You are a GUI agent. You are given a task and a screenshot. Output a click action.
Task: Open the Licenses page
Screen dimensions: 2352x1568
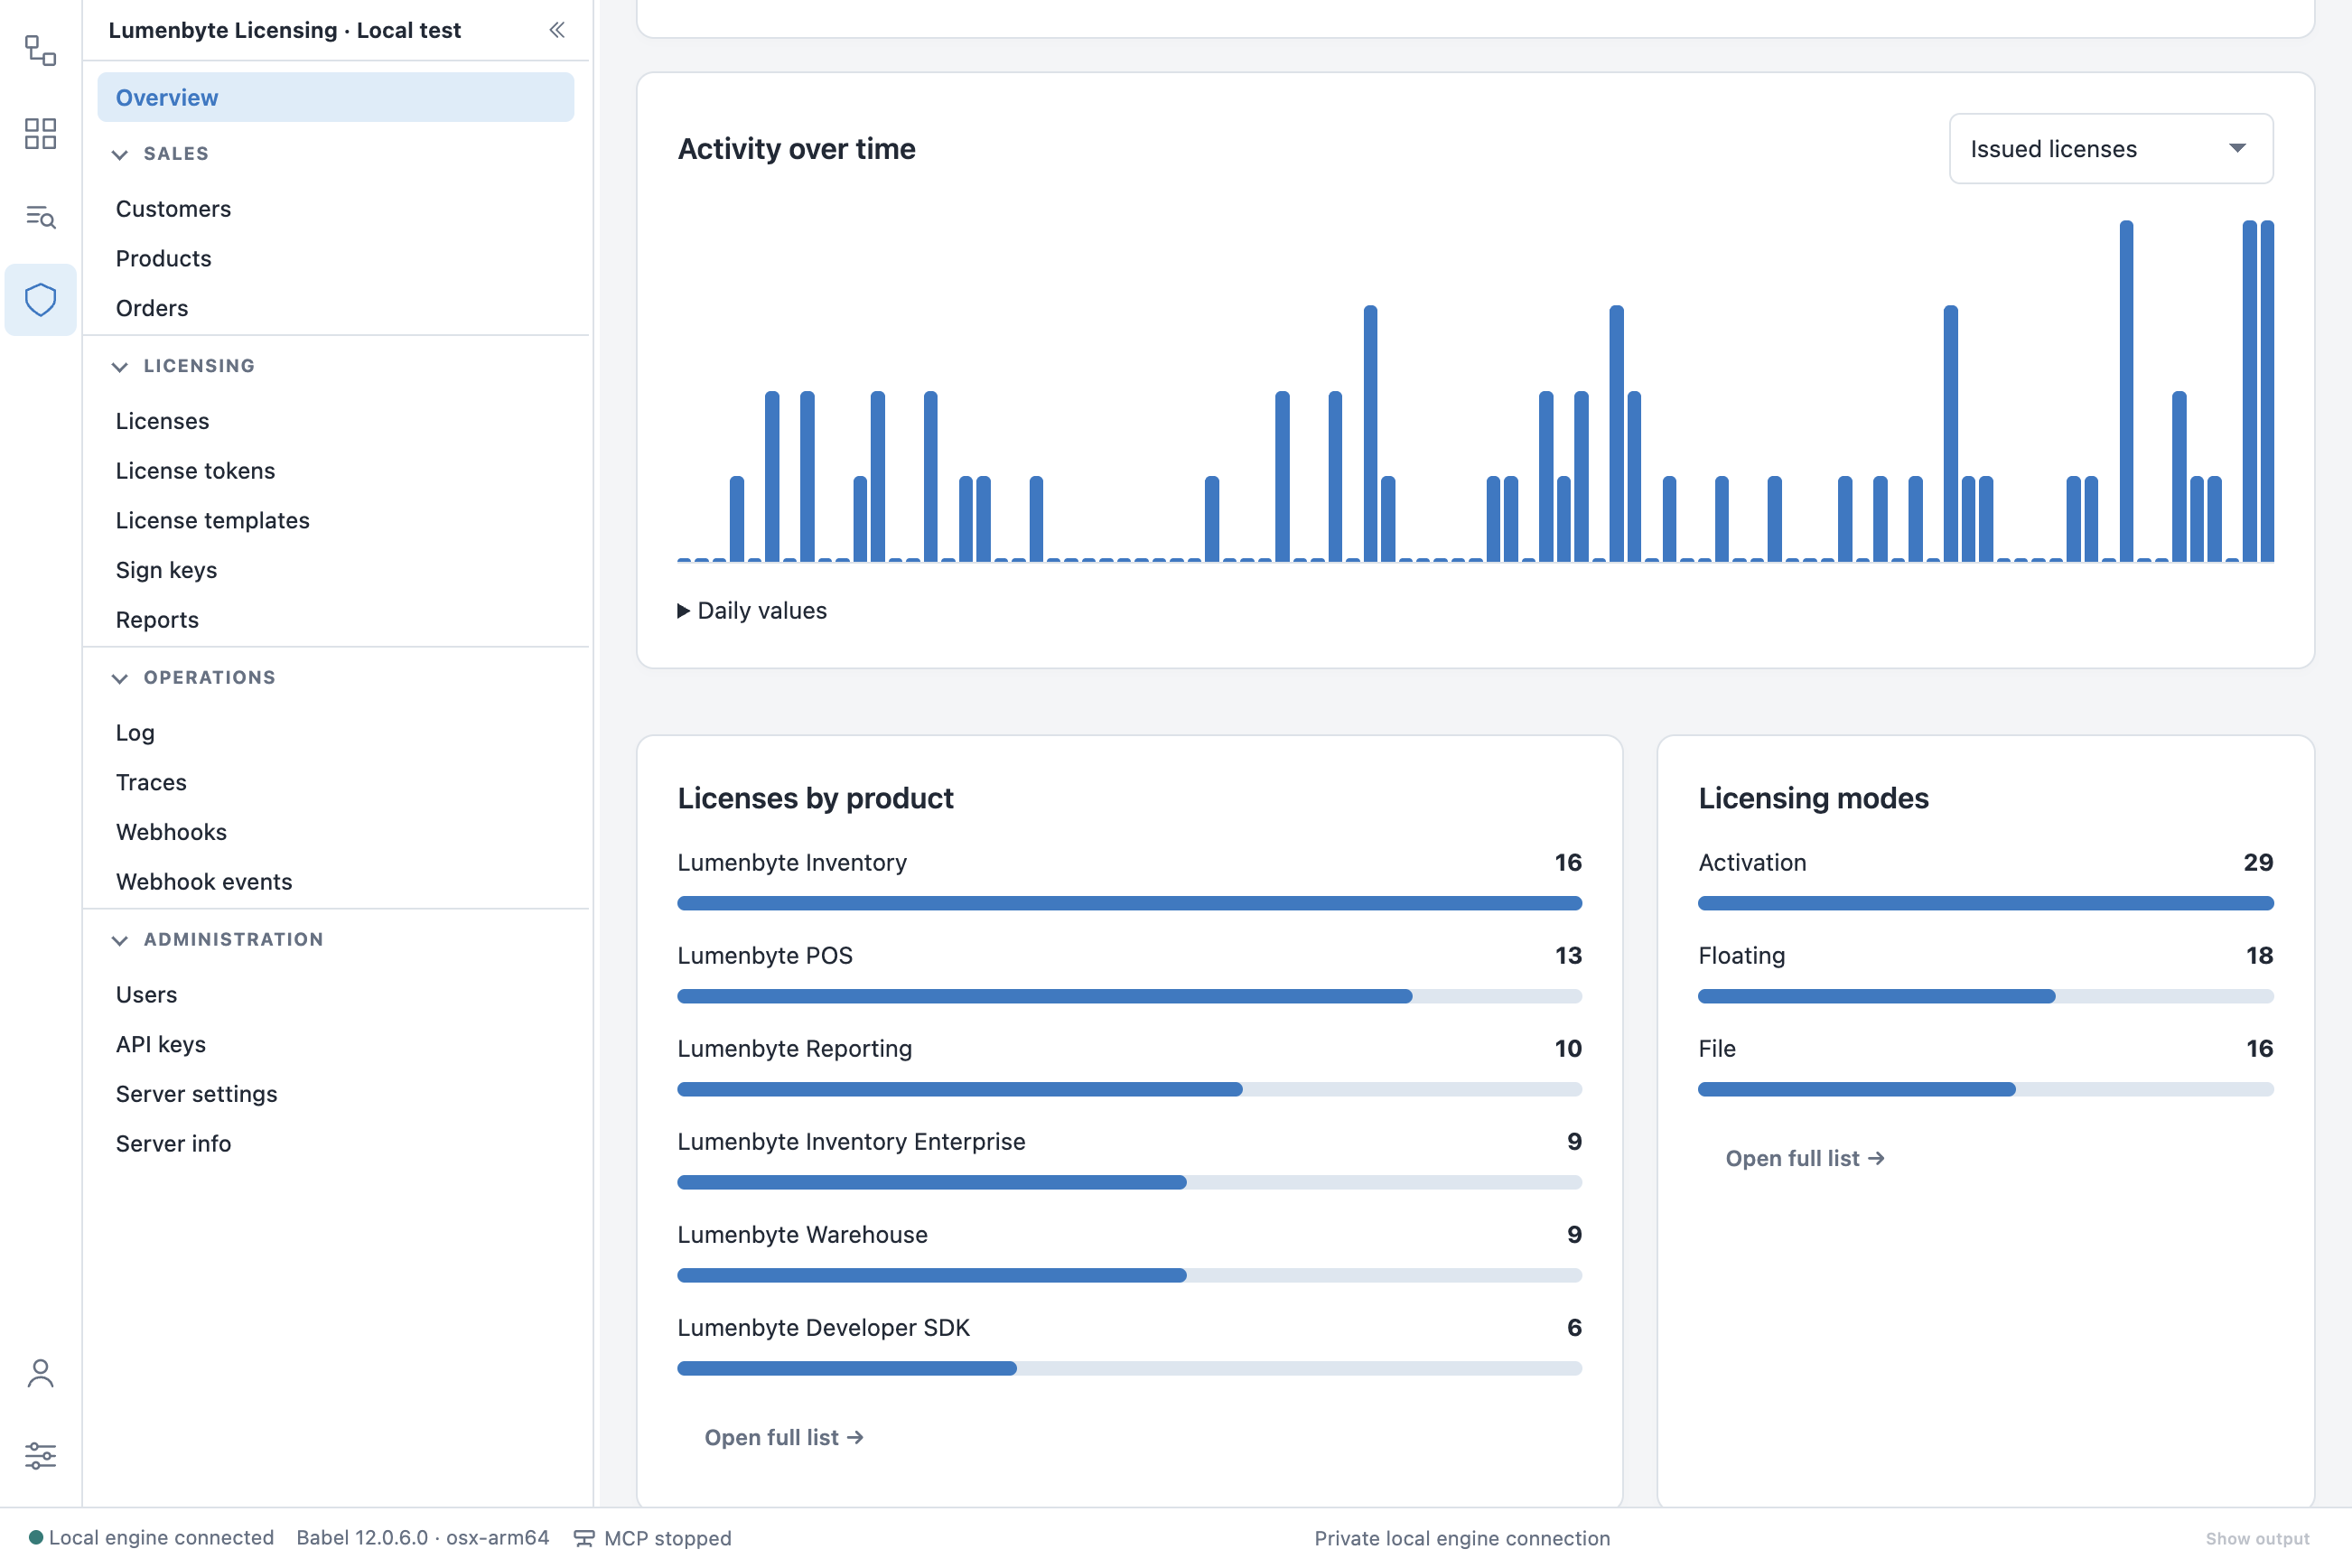162,421
